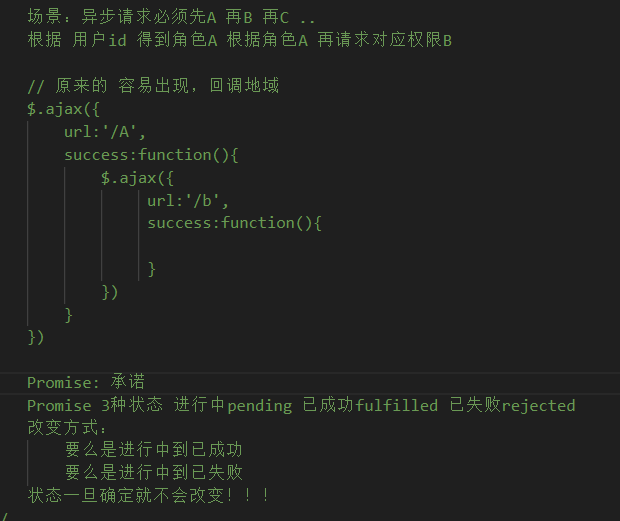Screen dimensions: 620x521
Task: Click line 状态一旦确定就不会改变
Action: point(148,495)
